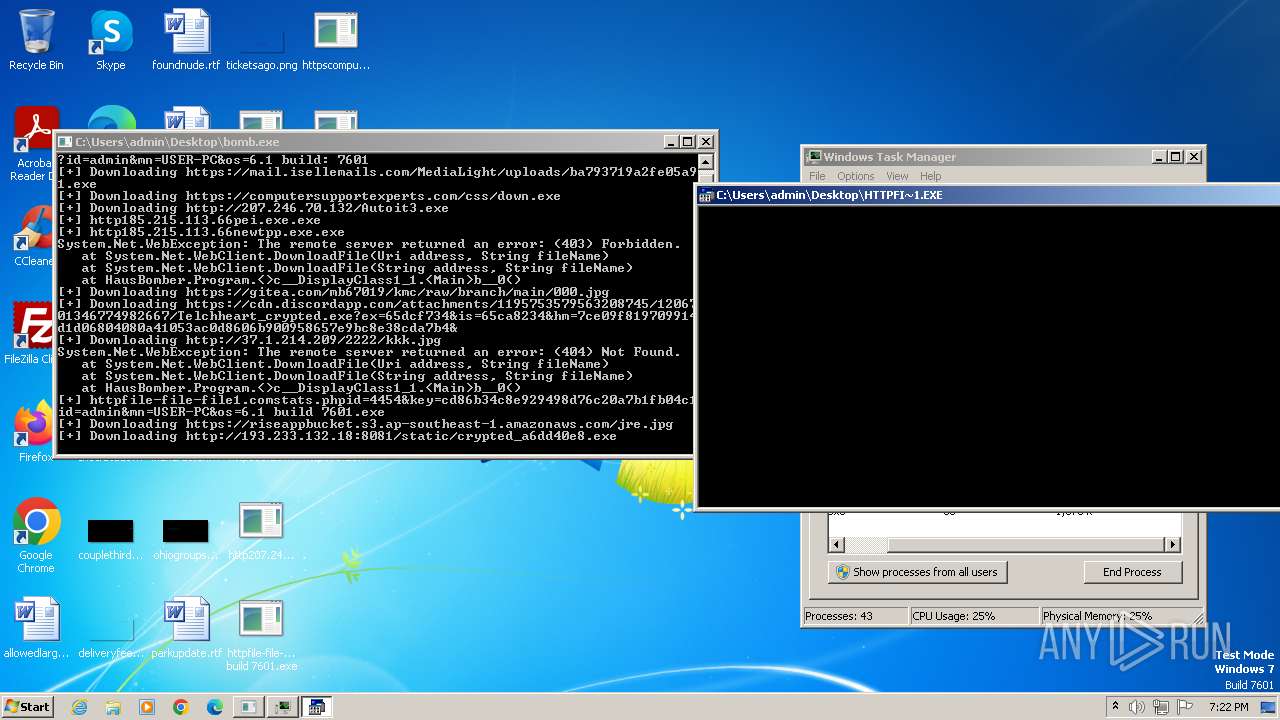The width and height of the screenshot is (1280, 720).
Task: Click End Process button
Action: coord(1132,572)
